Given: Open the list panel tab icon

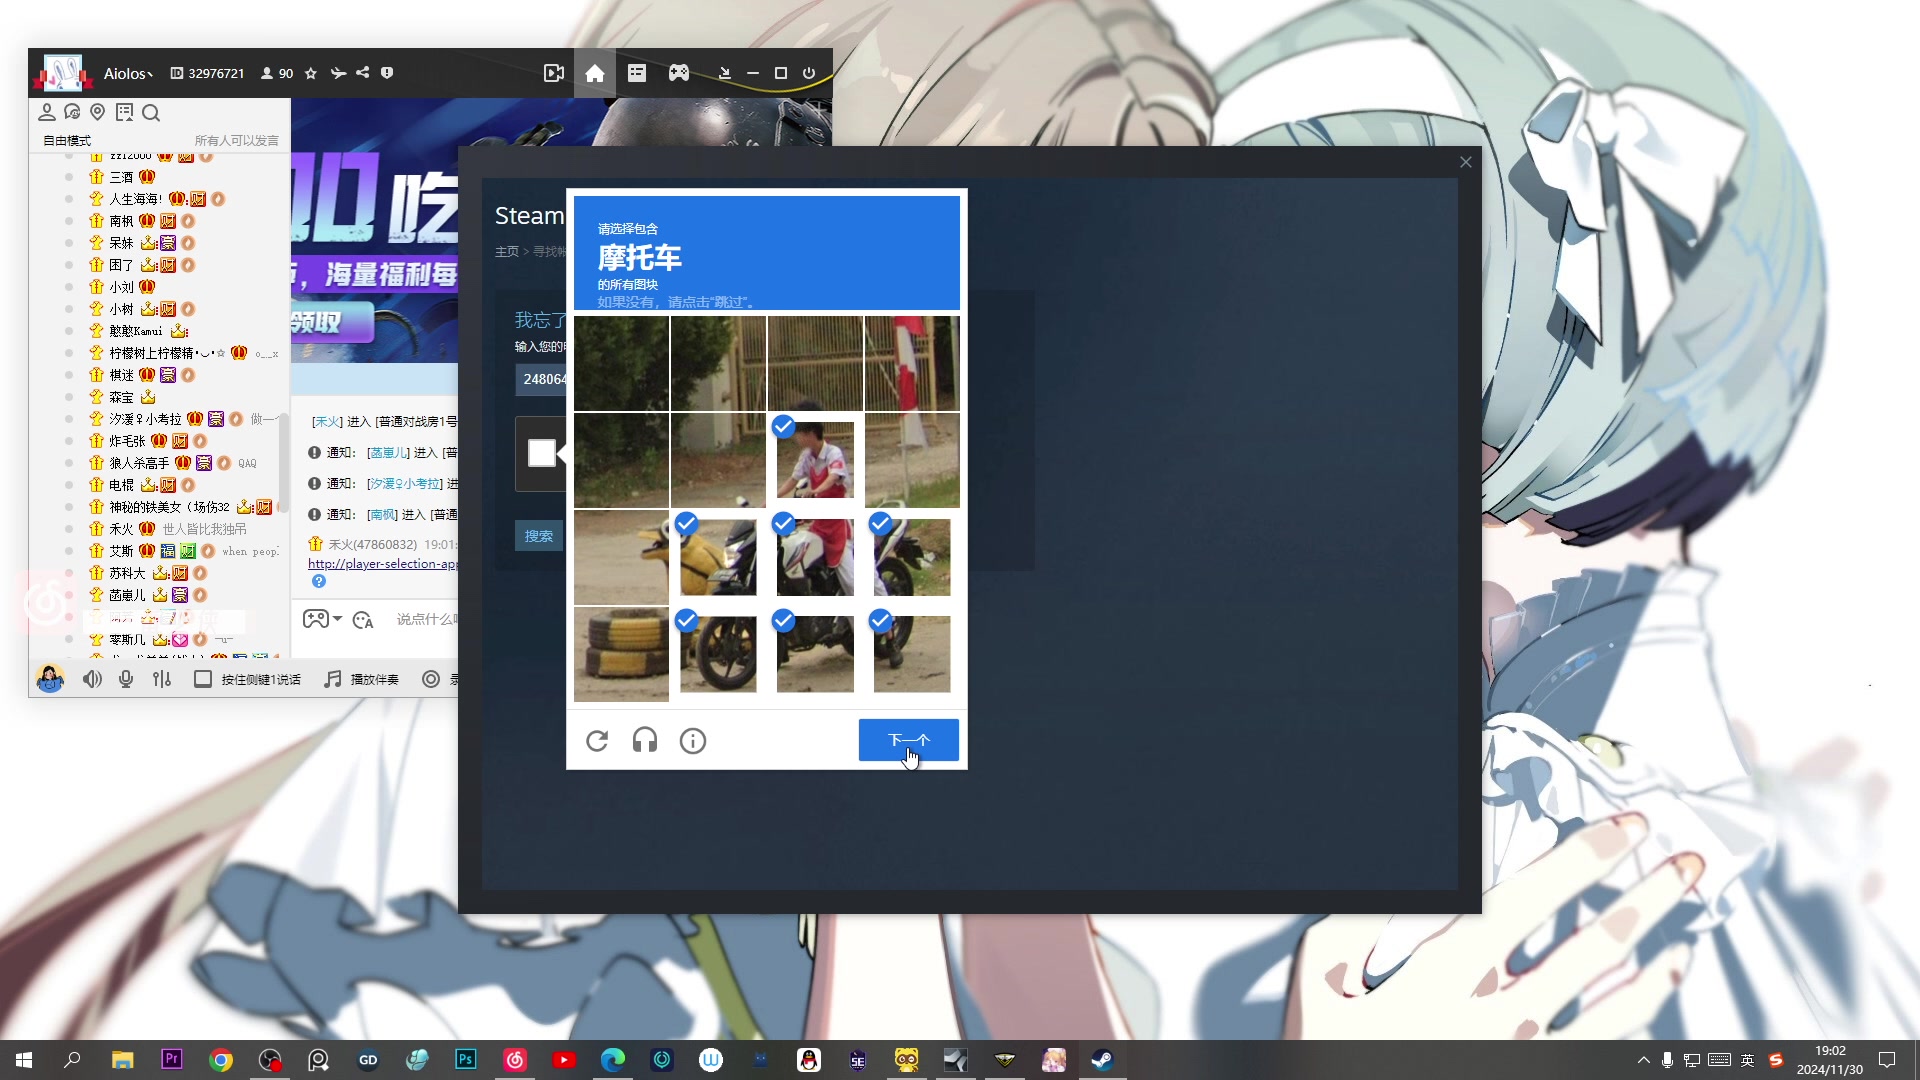Looking at the screenshot, I should coord(637,73).
